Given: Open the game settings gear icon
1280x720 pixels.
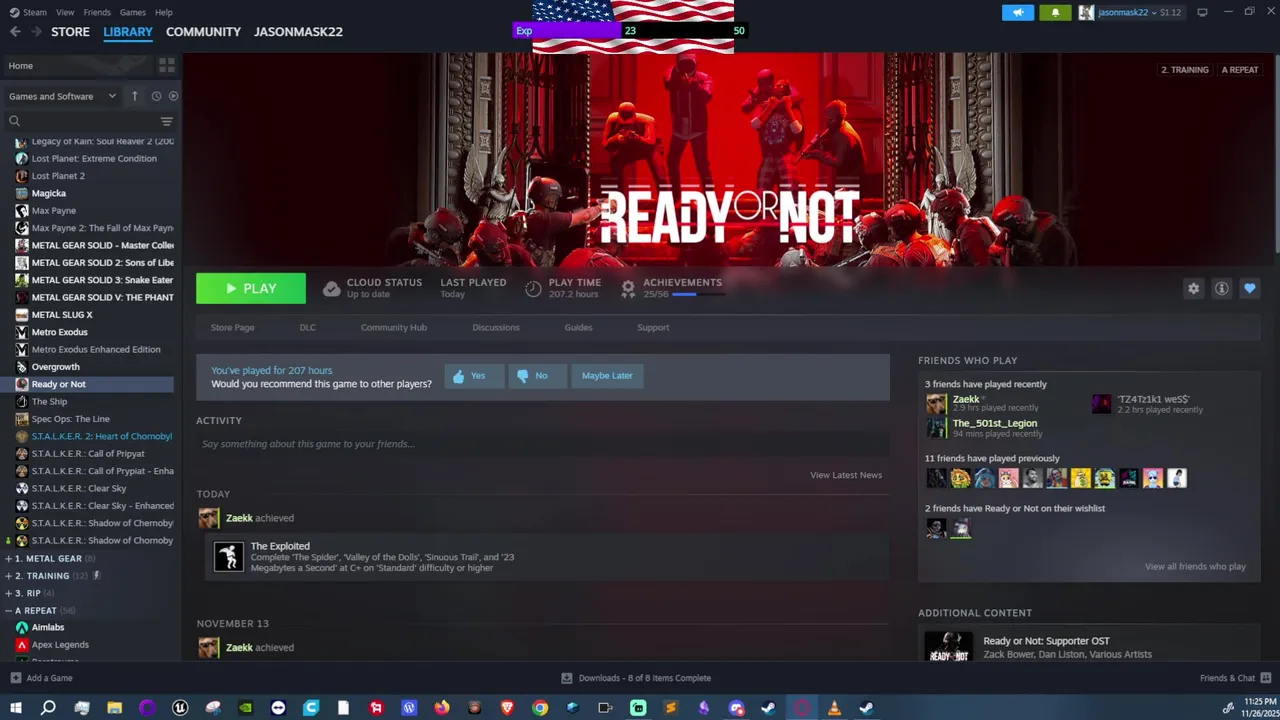Looking at the screenshot, I should click(1193, 288).
